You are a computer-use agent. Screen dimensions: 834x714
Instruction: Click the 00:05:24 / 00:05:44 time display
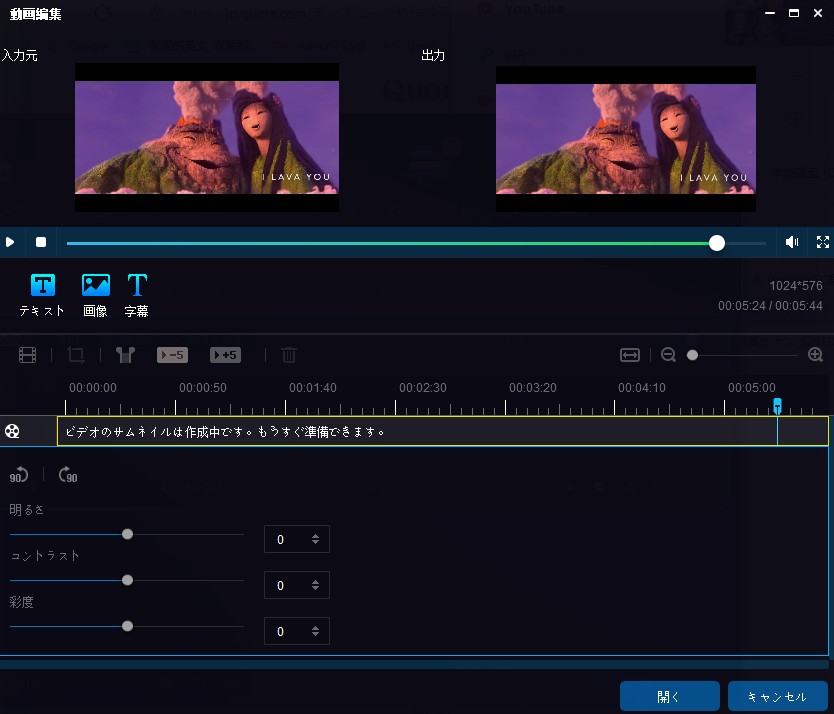770,306
